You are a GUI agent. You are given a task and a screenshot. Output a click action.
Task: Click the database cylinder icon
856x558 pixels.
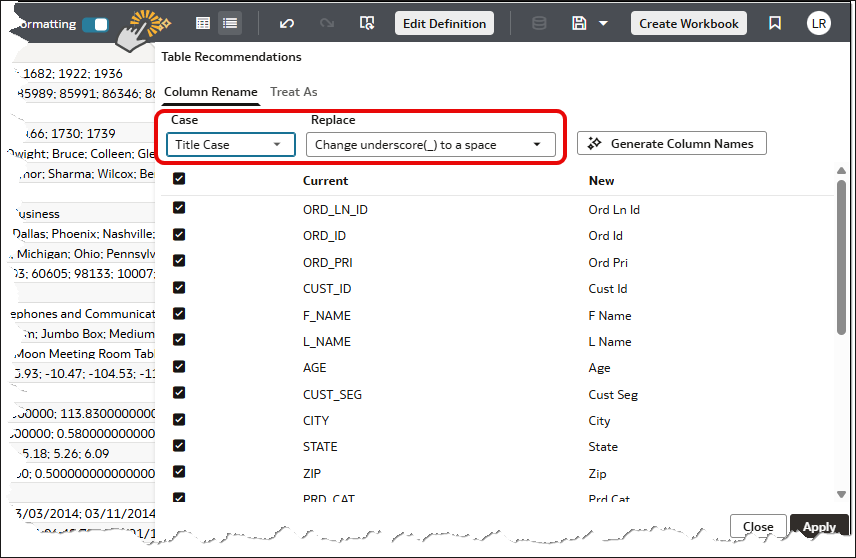click(x=539, y=23)
